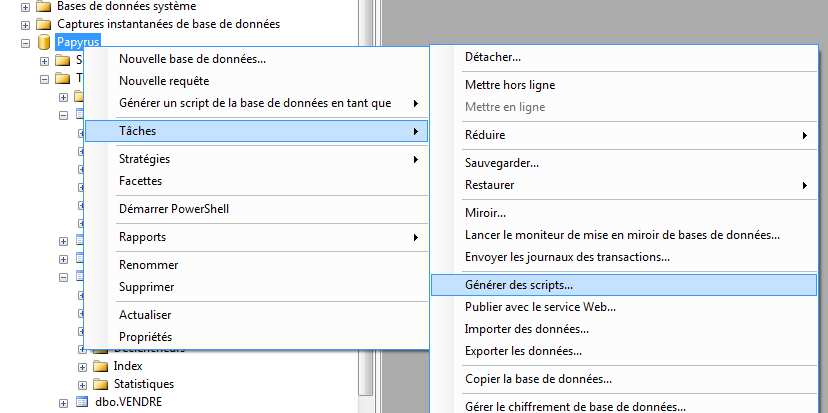Click the Papyrus database icon
This screenshot has width=828, height=413.
click(44, 43)
